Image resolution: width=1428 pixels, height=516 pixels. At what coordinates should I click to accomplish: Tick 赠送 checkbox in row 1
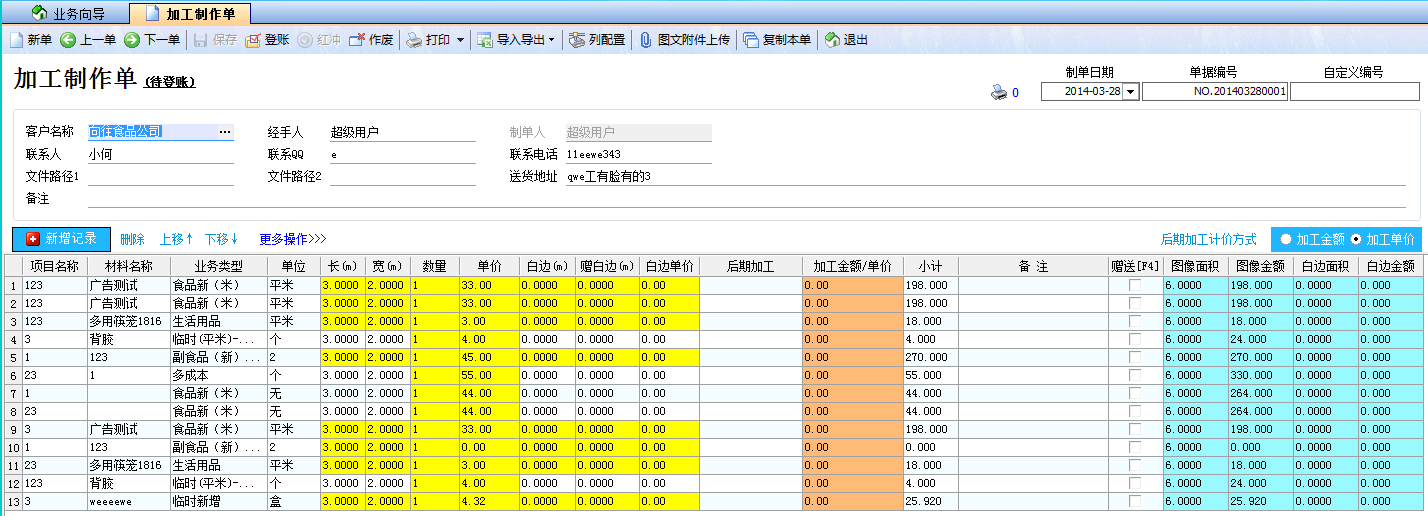(x=1134, y=286)
